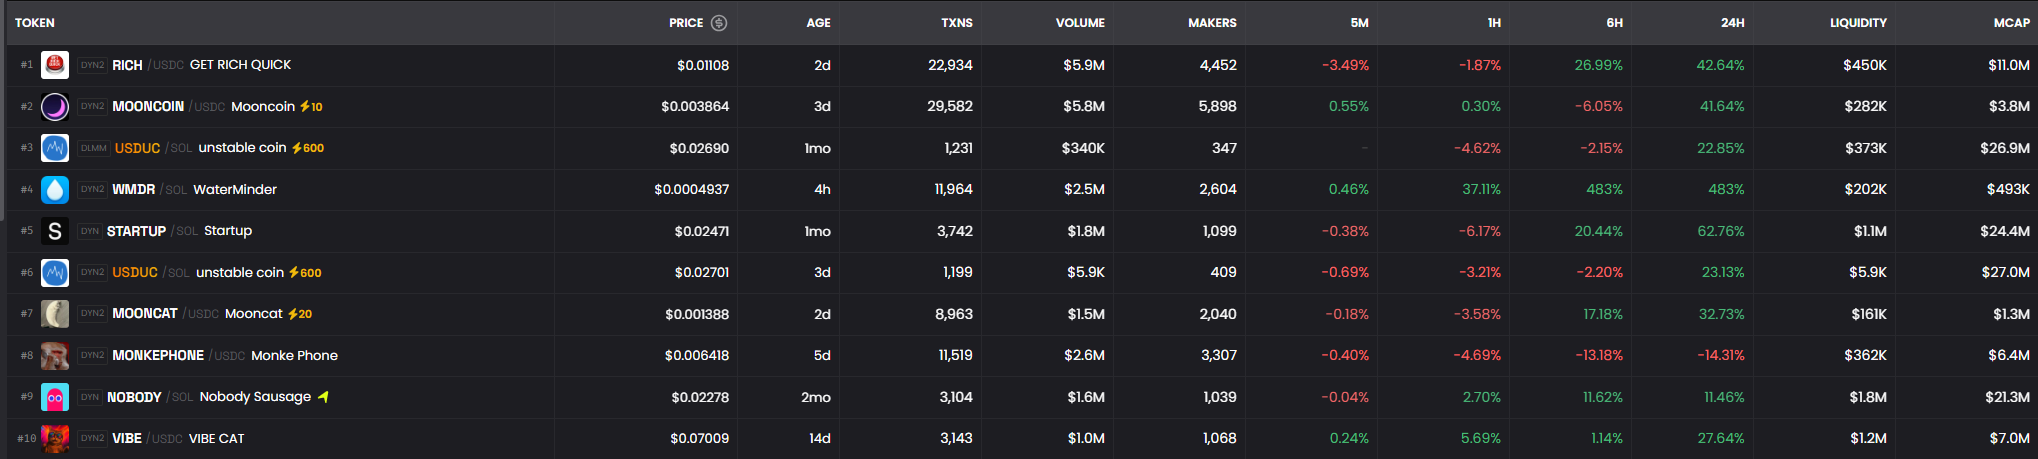Click the STARTUP 'S' logo icon
This screenshot has height=459, width=2038.
[x=55, y=231]
